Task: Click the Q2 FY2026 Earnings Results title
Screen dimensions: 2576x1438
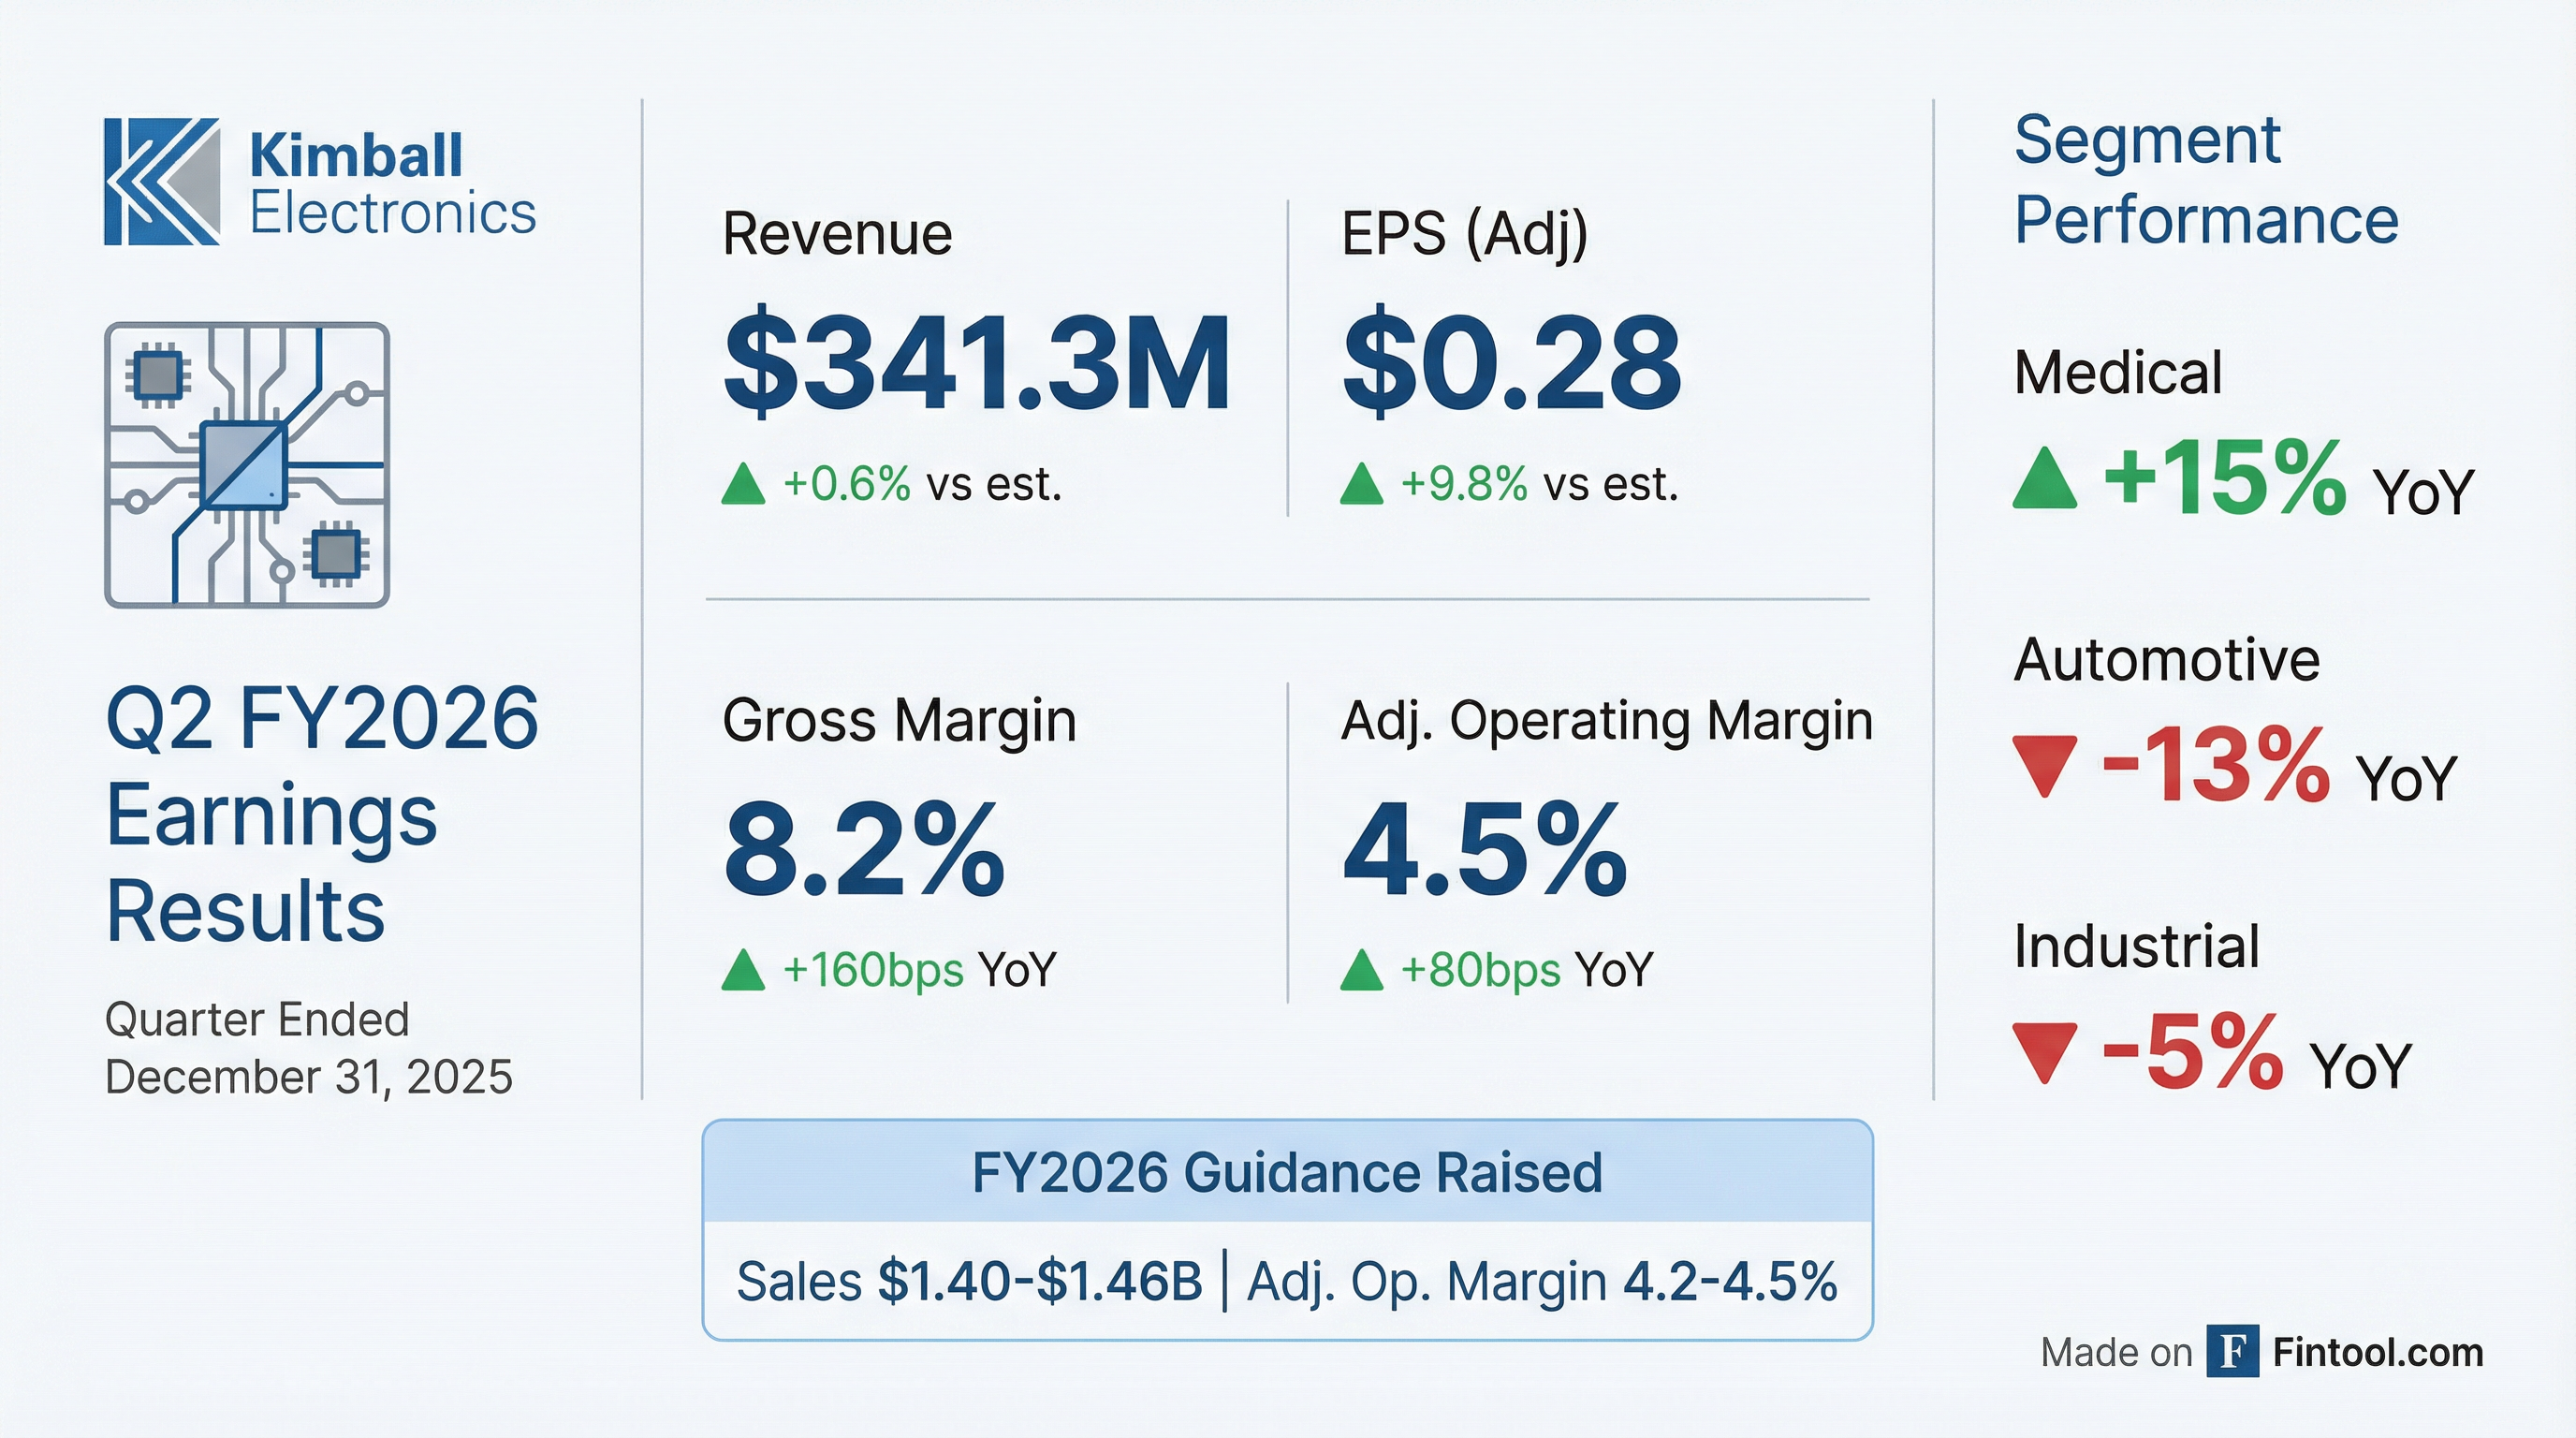Action: tap(322, 814)
